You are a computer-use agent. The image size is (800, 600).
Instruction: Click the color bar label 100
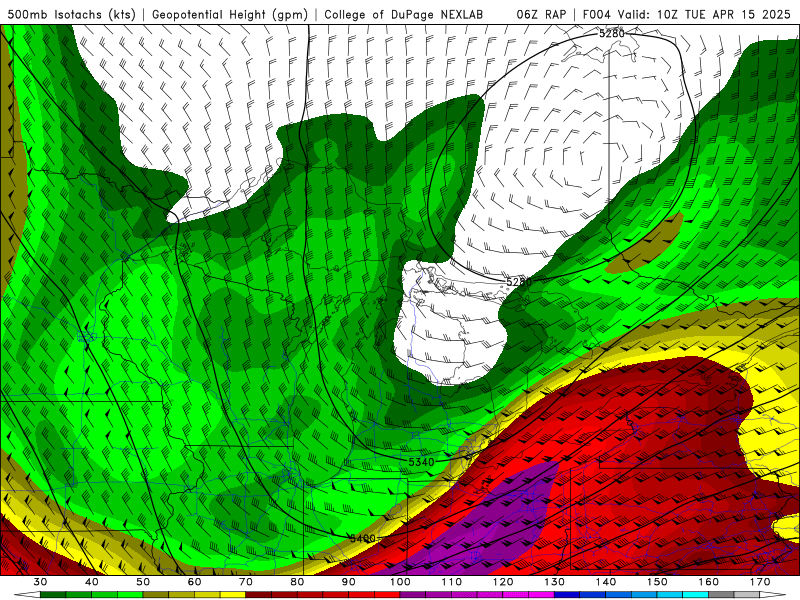click(x=400, y=582)
